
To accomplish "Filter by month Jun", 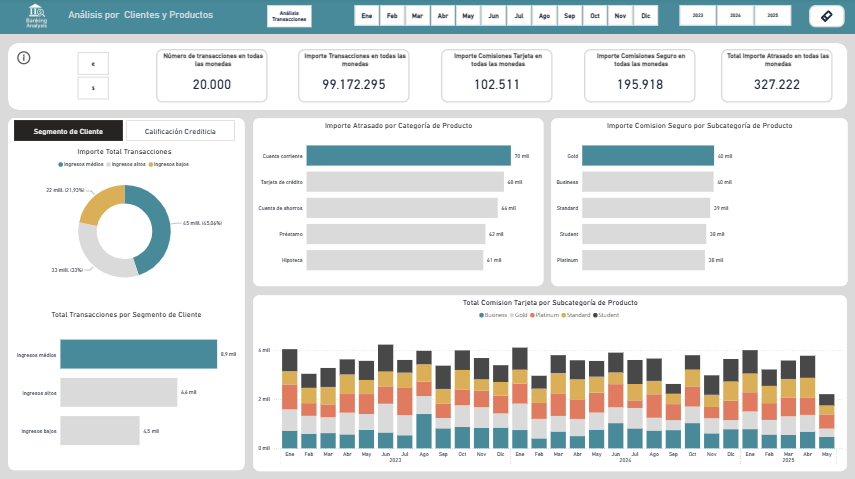I will [x=493, y=16].
